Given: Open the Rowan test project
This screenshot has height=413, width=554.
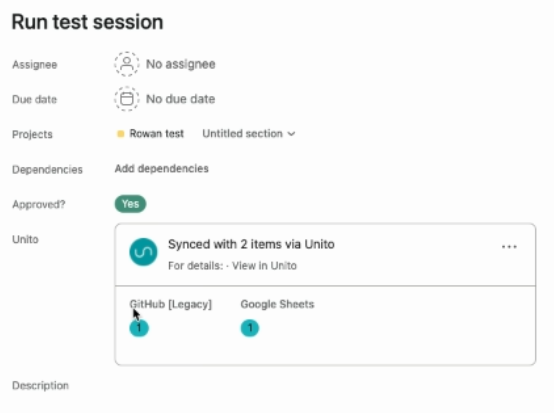Looking at the screenshot, I should point(157,134).
